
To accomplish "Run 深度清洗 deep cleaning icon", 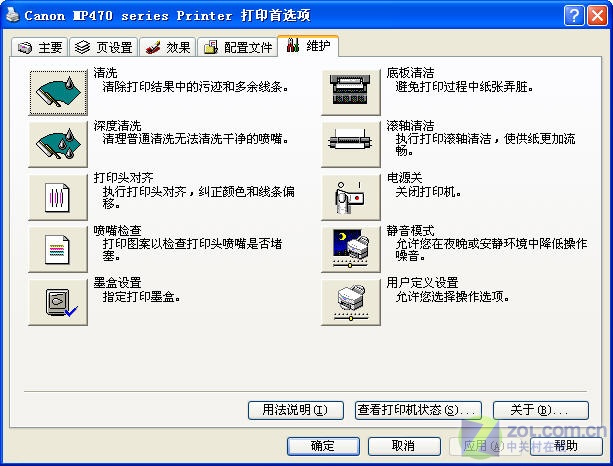I will pyautogui.click(x=58, y=144).
